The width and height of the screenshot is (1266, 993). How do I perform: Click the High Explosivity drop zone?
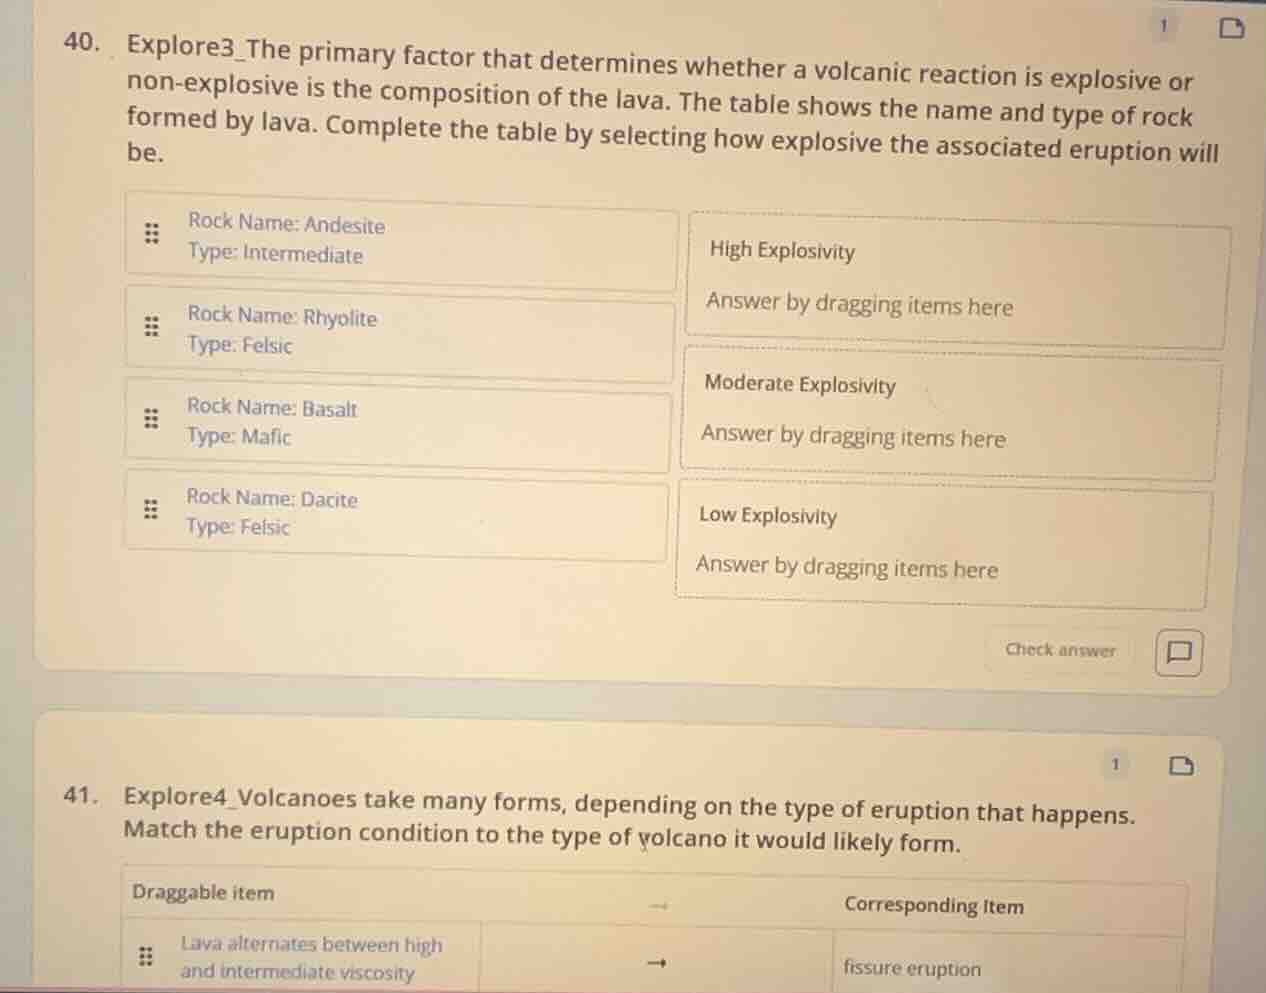tap(955, 283)
